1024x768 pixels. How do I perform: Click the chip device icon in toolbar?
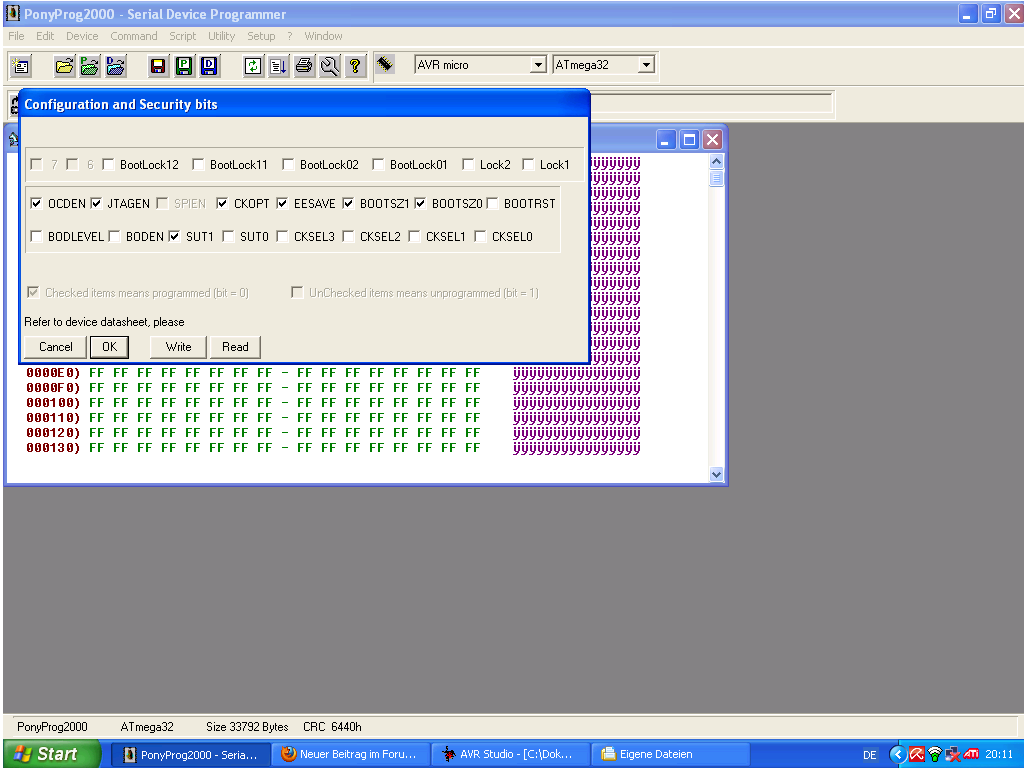tap(385, 64)
